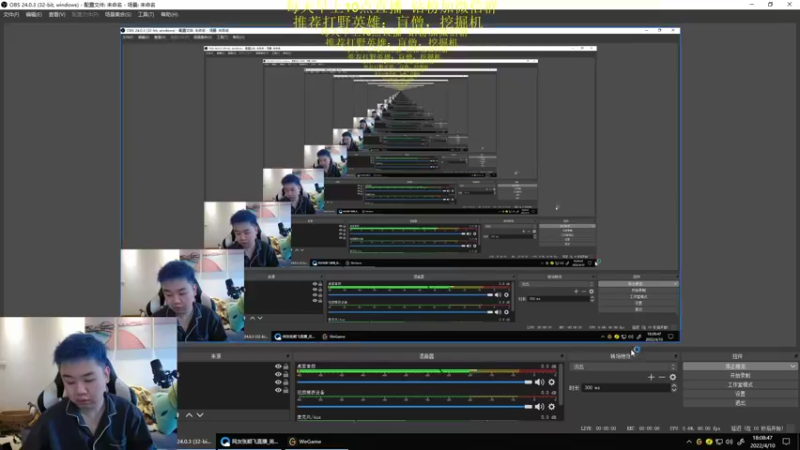The height and width of the screenshot is (450, 800).
Task: Lock the fourth source row
Action: [286, 390]
